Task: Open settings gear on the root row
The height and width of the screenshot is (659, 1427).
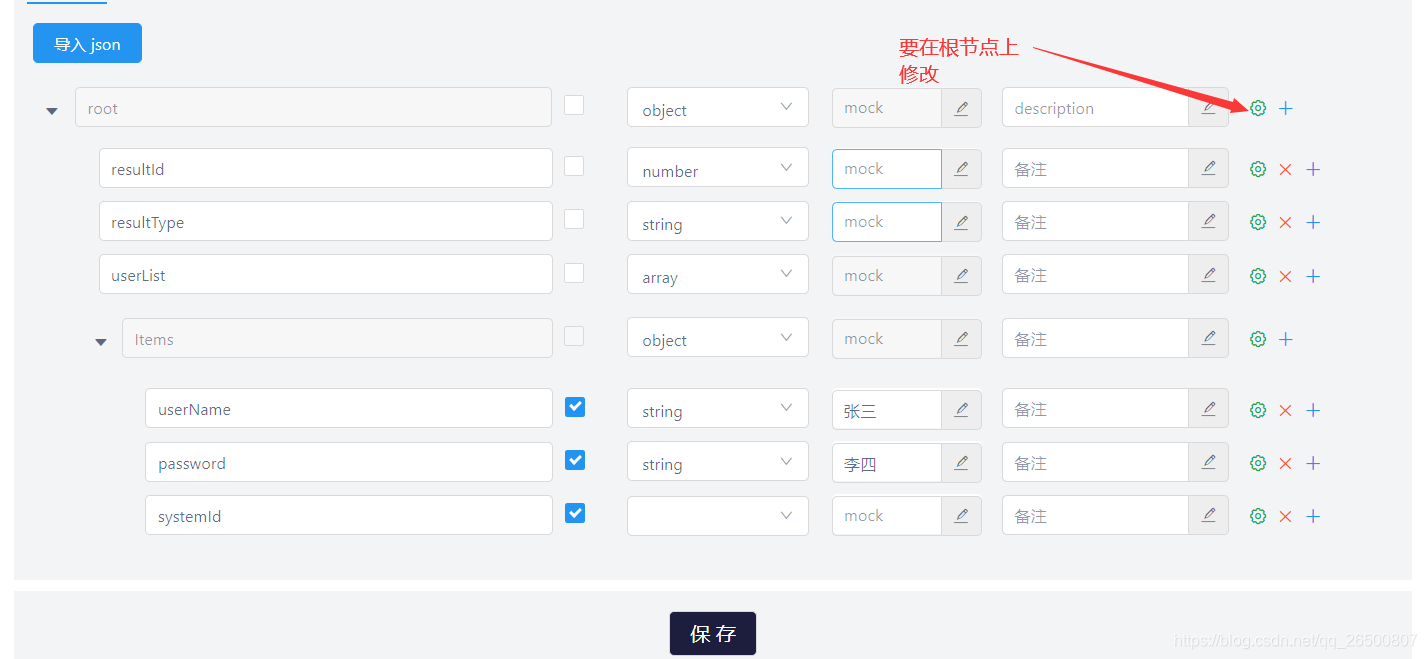Action: point(1257,107)
